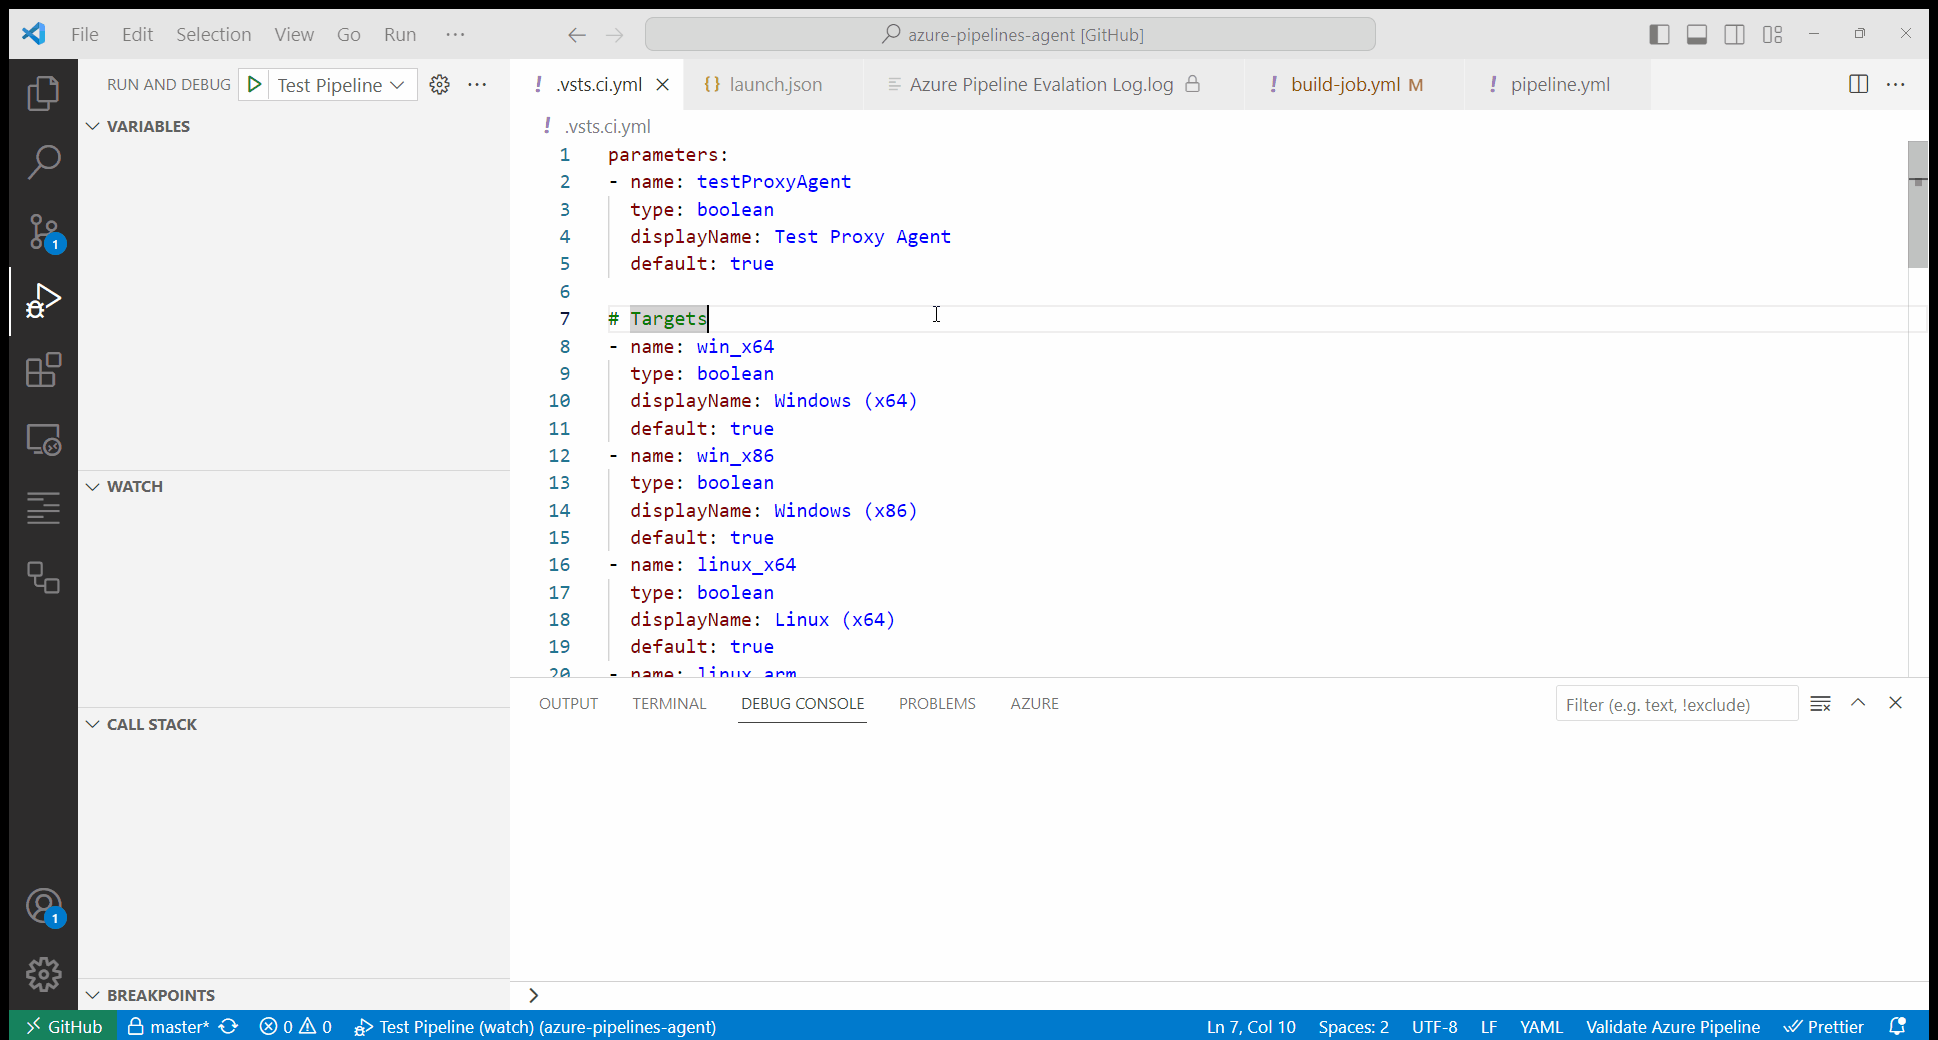The width and height of the screenshot is (1938, 1040).
Task: Open the Manage gear at sidebar bottom
Action: tap(43, 974)
